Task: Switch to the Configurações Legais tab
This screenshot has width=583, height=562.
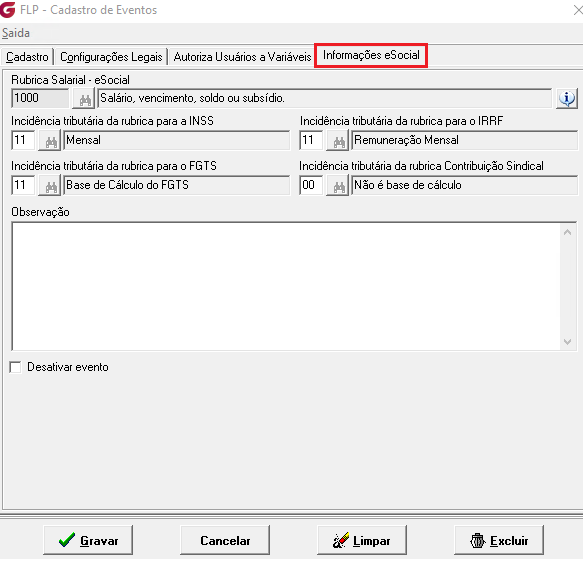Action: pos(111,57)
